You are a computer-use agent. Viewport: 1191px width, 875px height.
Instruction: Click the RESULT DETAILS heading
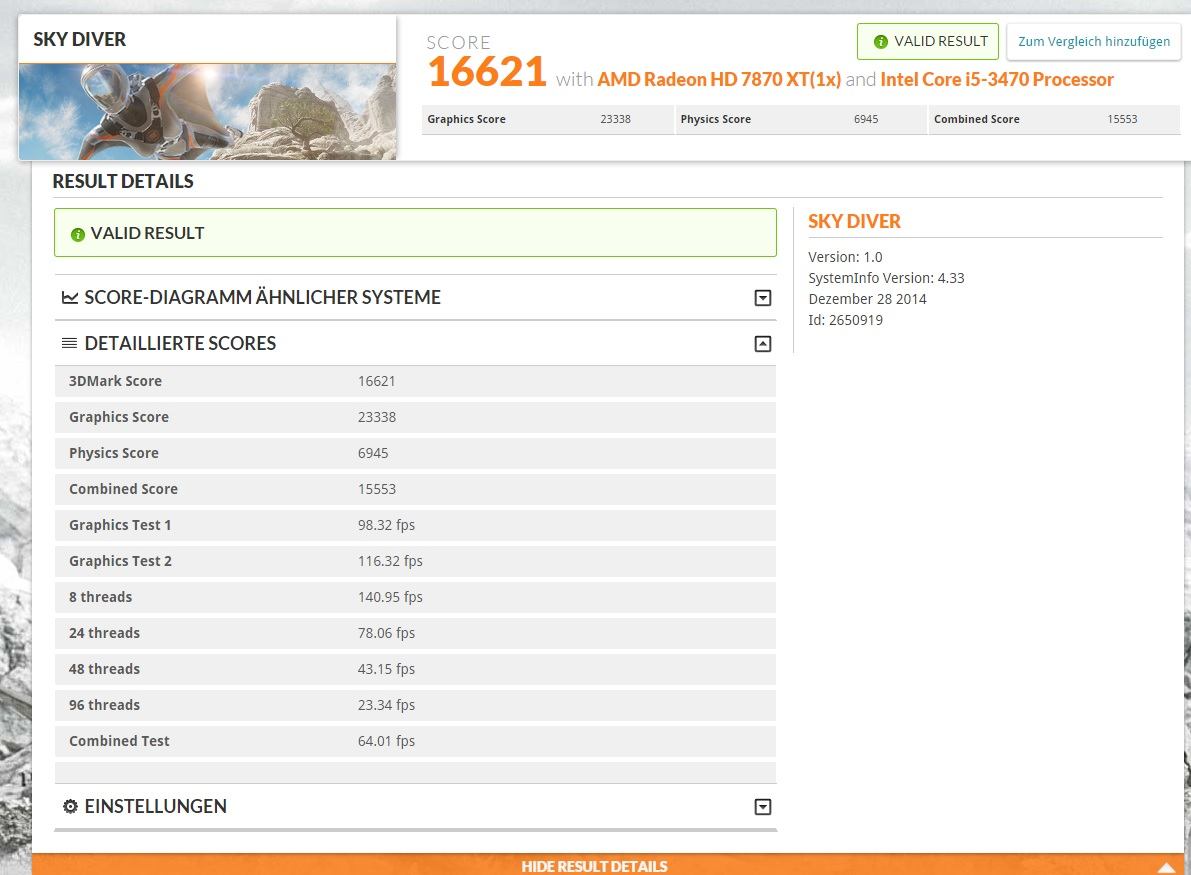[123, 182]
